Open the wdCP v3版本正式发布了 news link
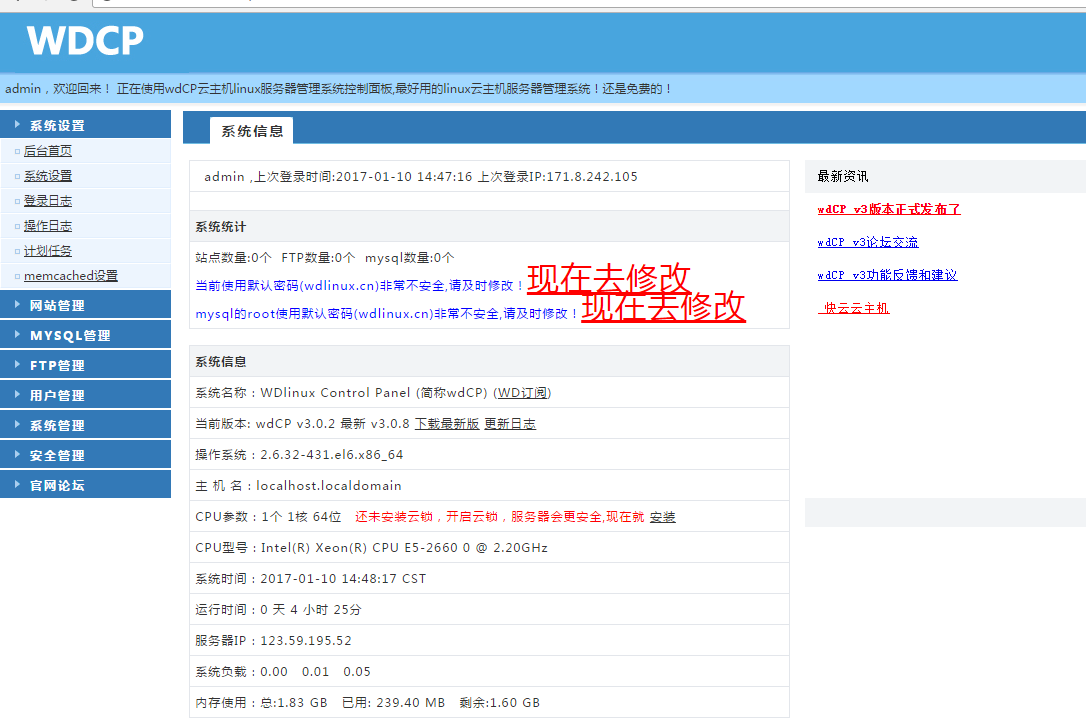Screen dimensions: 1086x718 [x=886, y=210]
